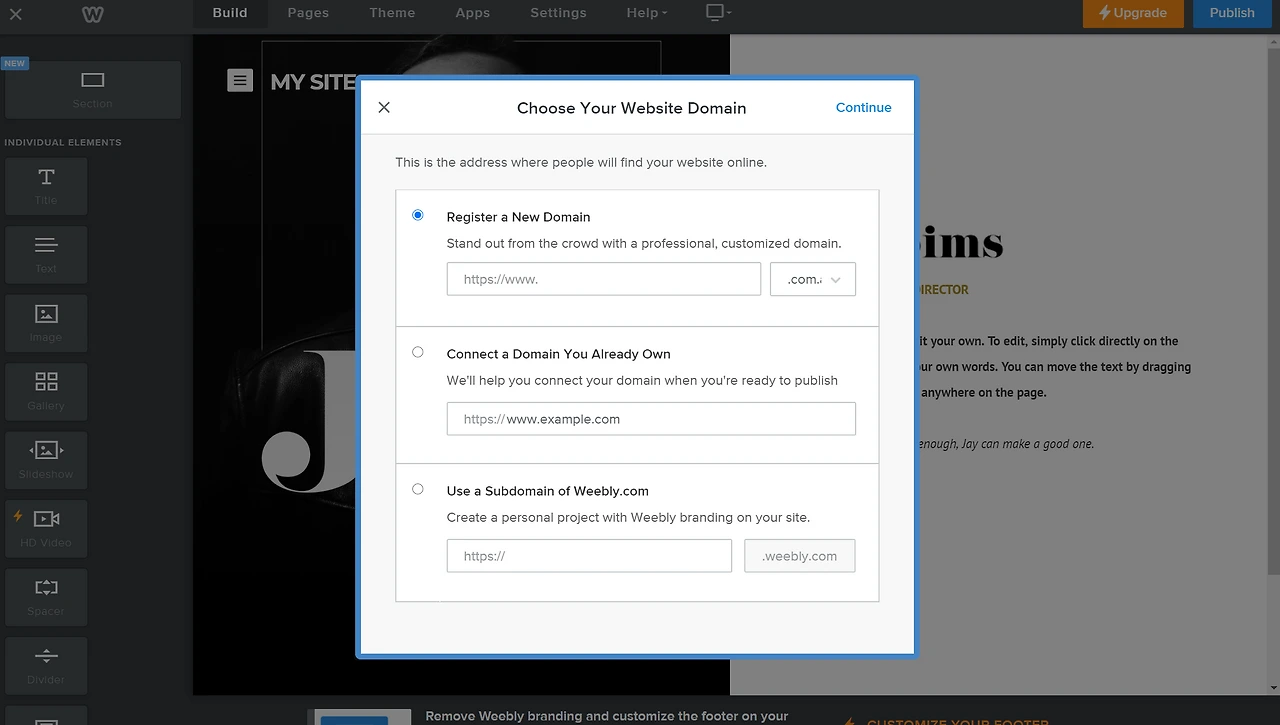
Task: Open the .com domain extension dropdown
Action: click(x=813, y=279)
